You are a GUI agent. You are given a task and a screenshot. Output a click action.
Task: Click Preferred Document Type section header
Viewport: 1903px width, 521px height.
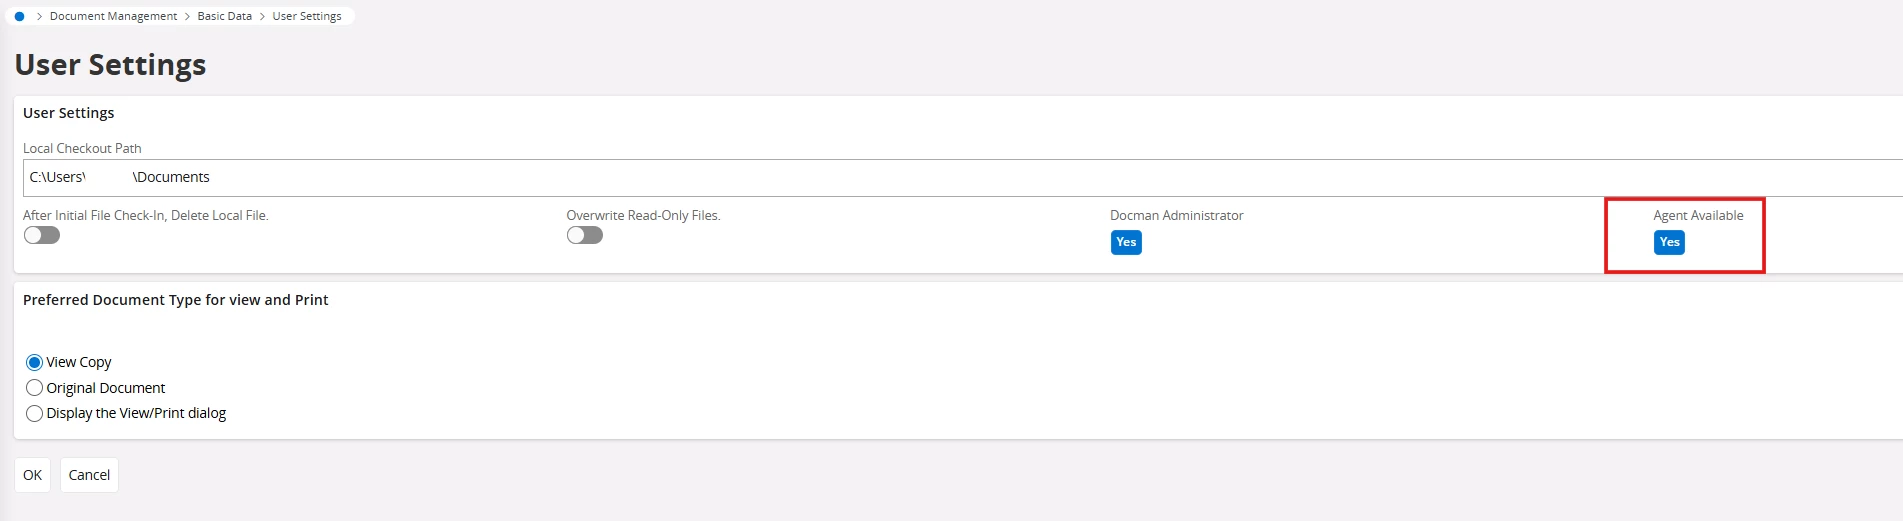point(176,300)
